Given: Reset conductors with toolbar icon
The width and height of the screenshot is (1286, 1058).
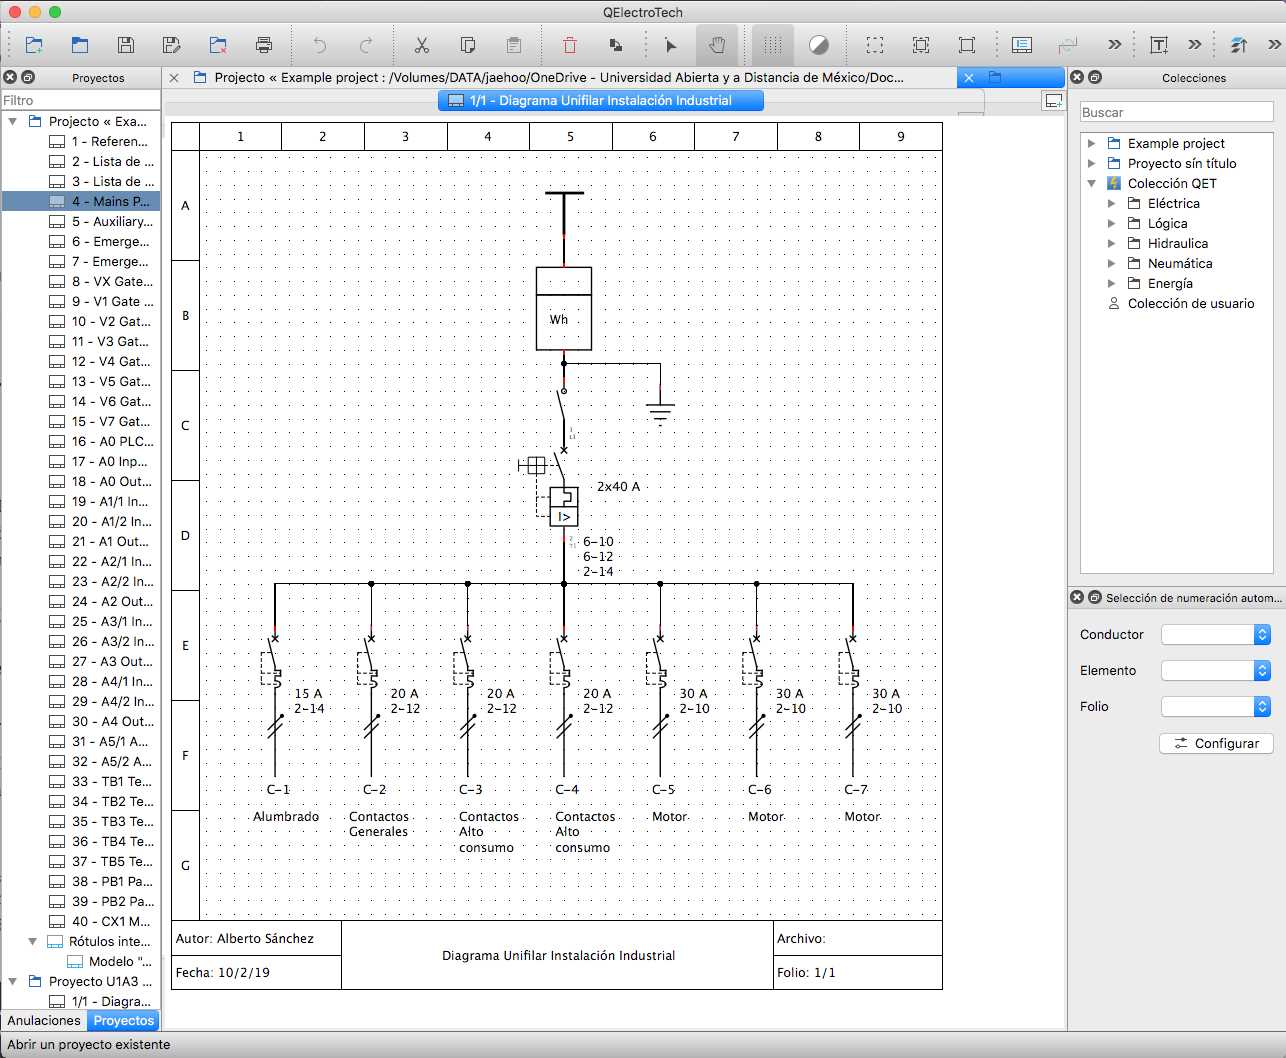Looking at the screenshot, I should coord(1068,45).
